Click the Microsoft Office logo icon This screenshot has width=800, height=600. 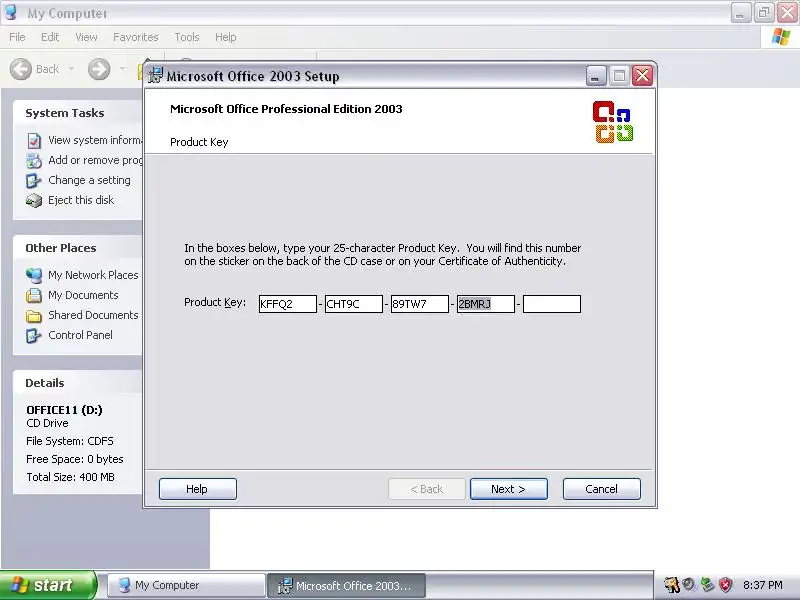click(x=613, y=121)
